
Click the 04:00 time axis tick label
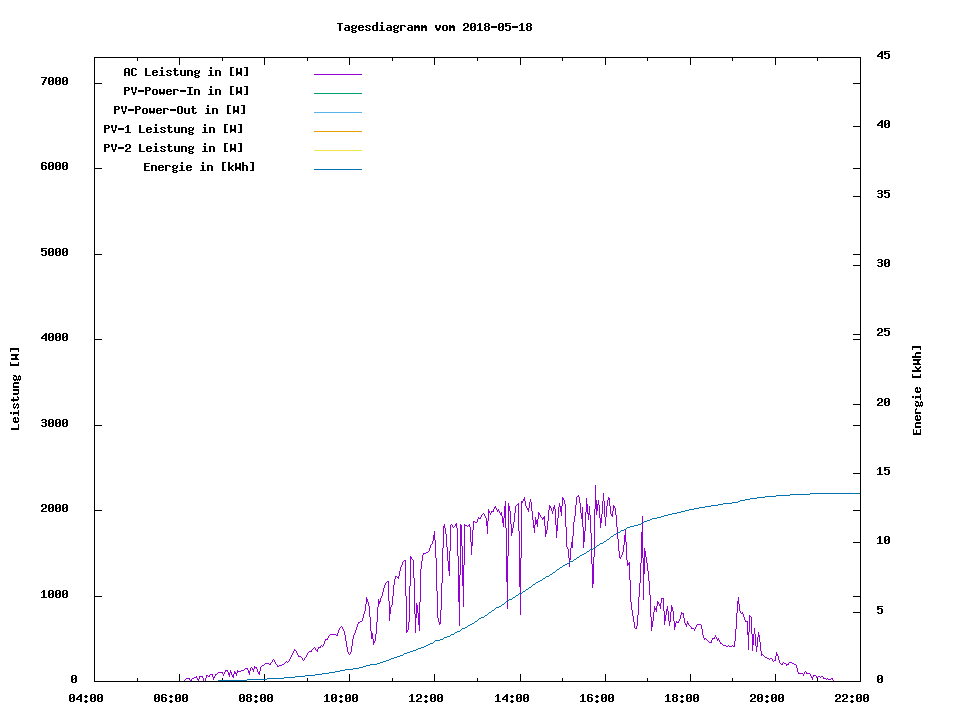pos(84,698)
